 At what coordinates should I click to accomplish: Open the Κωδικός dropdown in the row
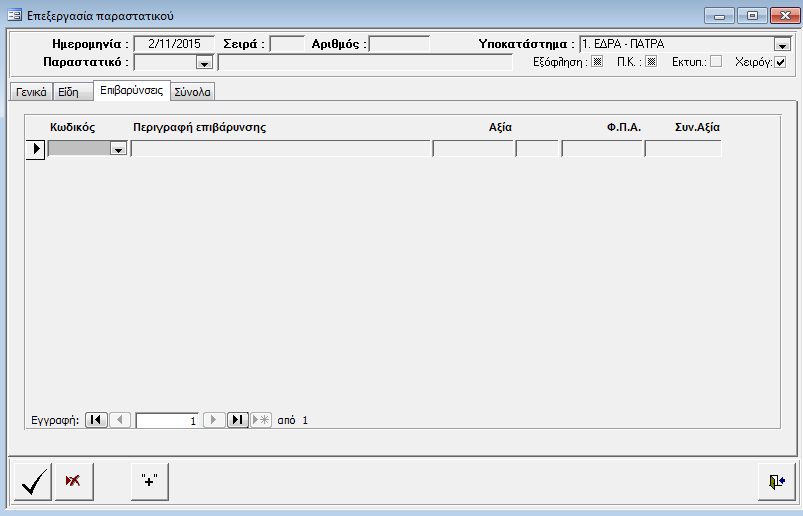pos(119,149)
